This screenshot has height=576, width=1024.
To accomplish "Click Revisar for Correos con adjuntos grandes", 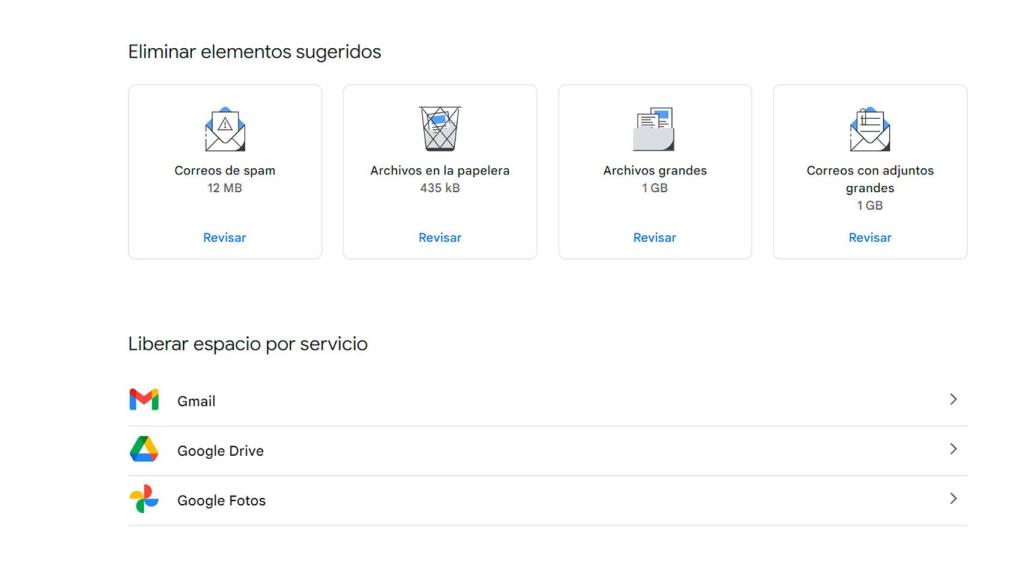I will [869, 237].
